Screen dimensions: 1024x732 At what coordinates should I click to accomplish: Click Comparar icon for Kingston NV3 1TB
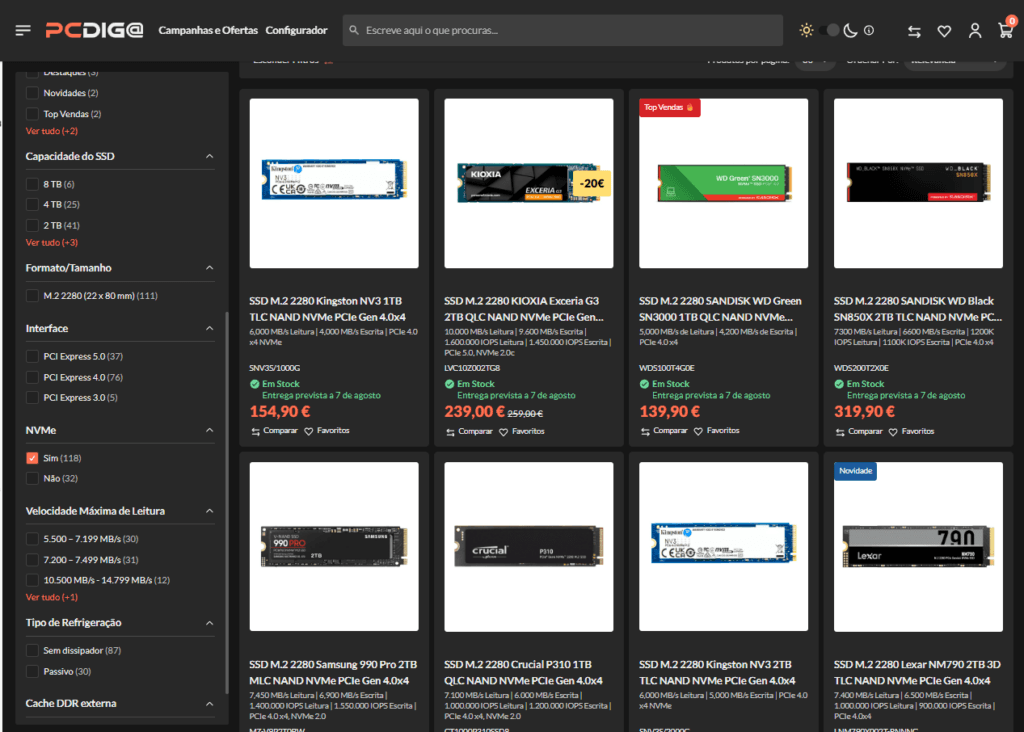[x=255, y=432]
